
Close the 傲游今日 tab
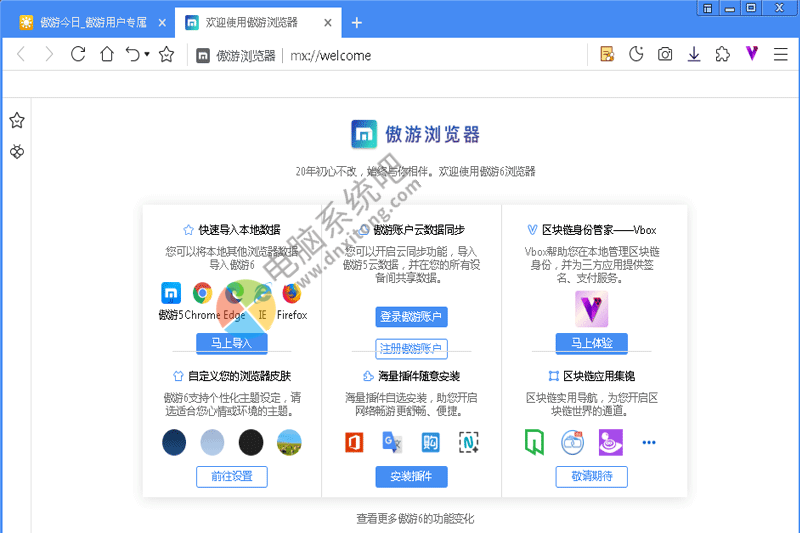tap(162, 22)
